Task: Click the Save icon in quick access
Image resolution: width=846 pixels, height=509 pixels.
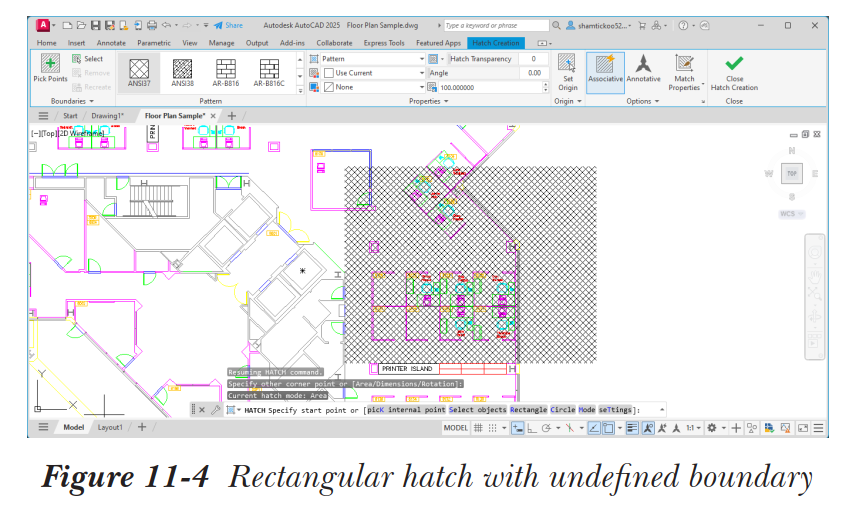Action: point(95,25)
